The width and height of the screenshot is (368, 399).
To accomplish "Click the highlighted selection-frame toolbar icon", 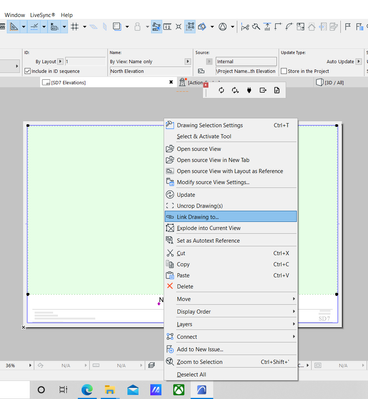I will (x=190, y=27).
